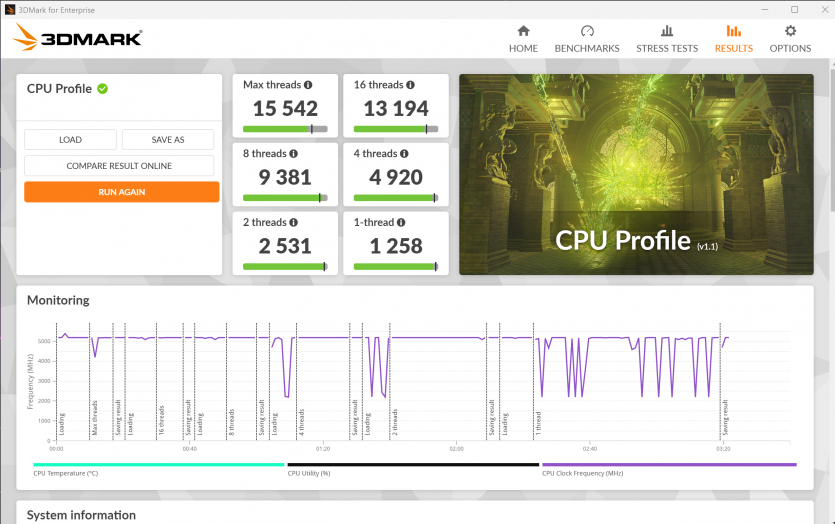Screen dimensions: 835x524
Task: Click info icon next to Max threads
Action: pos(308,85)
